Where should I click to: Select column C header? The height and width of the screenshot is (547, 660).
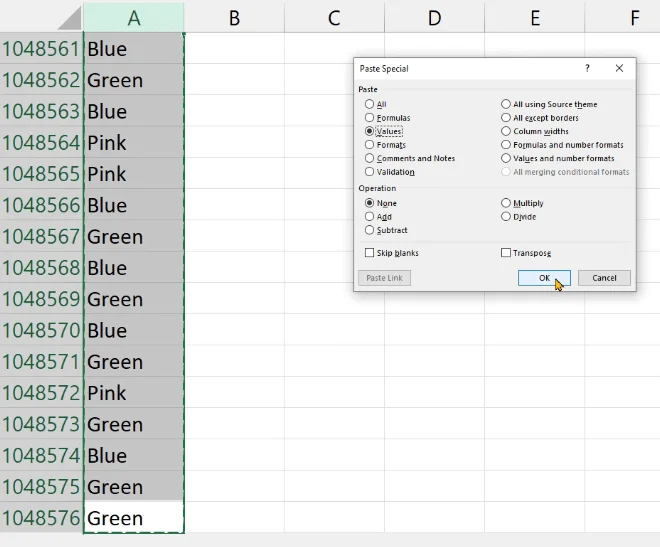click(334, 18)
